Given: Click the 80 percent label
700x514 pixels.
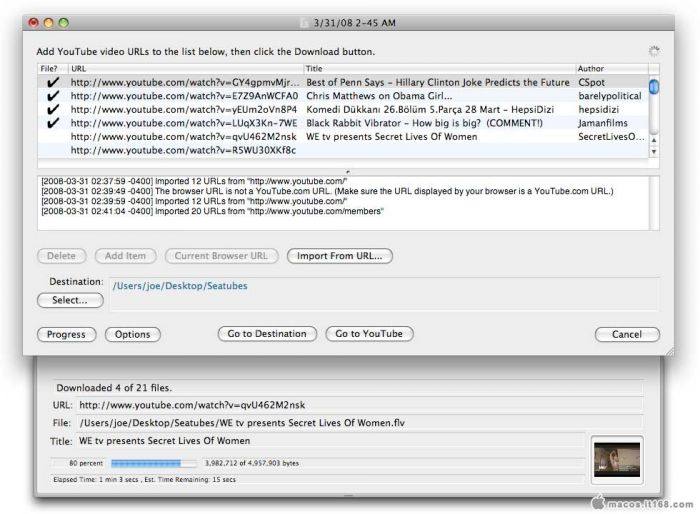Looking at the screenshot, I should [x=86, y=463].
